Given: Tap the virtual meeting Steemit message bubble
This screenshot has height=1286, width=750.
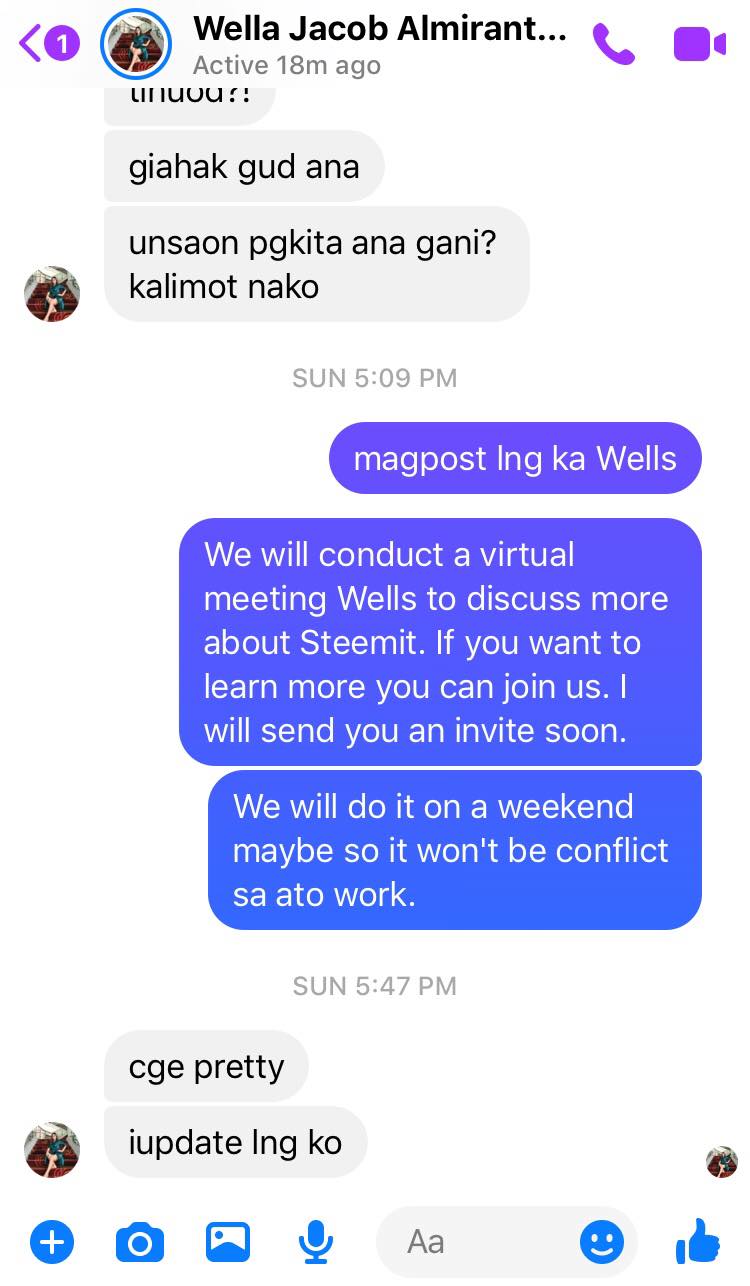Looking at the screenshot, I should coord(440,642).
